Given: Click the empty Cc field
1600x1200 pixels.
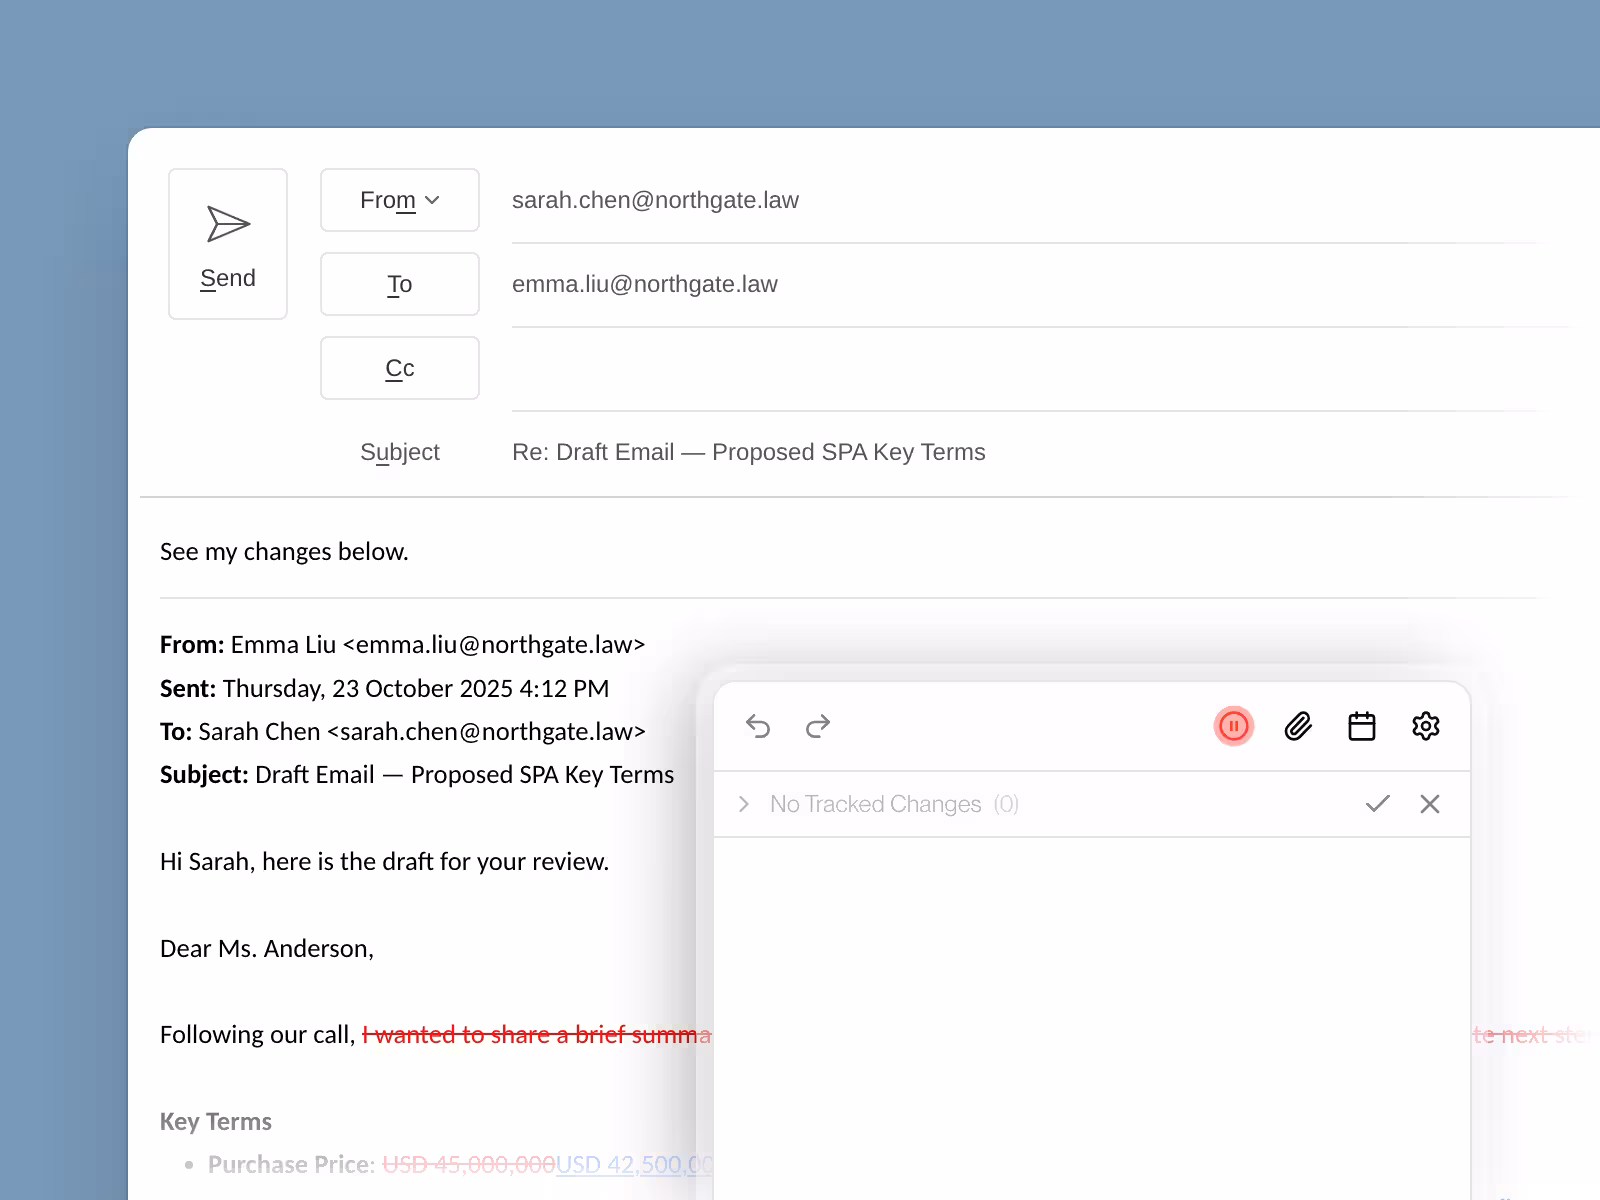Looking at the screenshot, I should click(x=1040, y=369).
